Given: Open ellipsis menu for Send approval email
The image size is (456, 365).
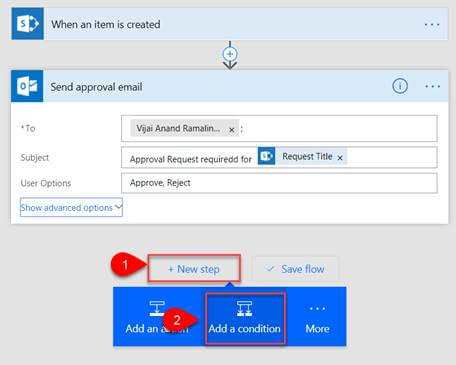Looking at the screenshot, I should 432,86.
